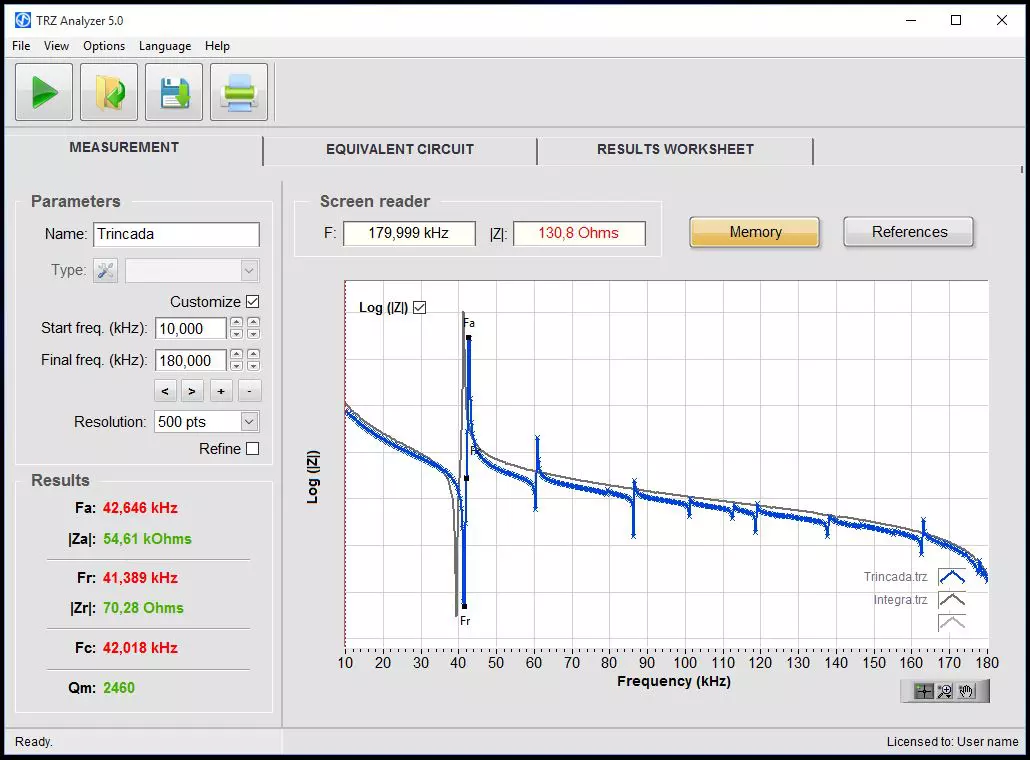Click the Type tools icon button
This screenshot has height=760, width=1031.
point(105,270)
